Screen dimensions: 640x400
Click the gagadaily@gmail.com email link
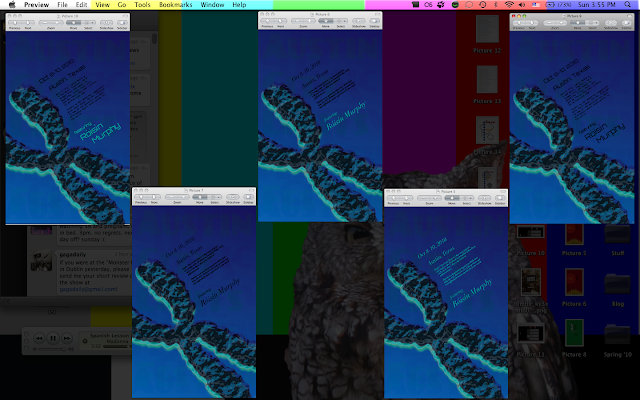pos(88,289)
